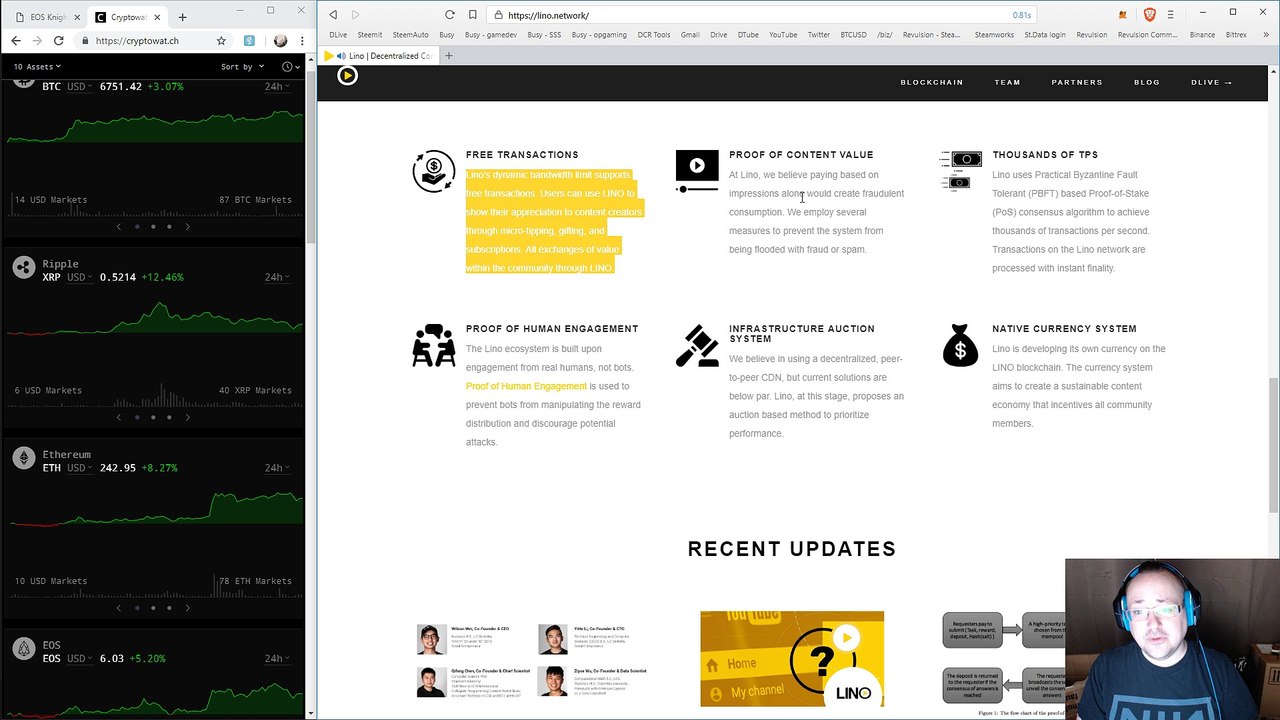Mute audio on the Lino tab
Viewport: 1280px width, 720px height.
[x=341, y=56]
